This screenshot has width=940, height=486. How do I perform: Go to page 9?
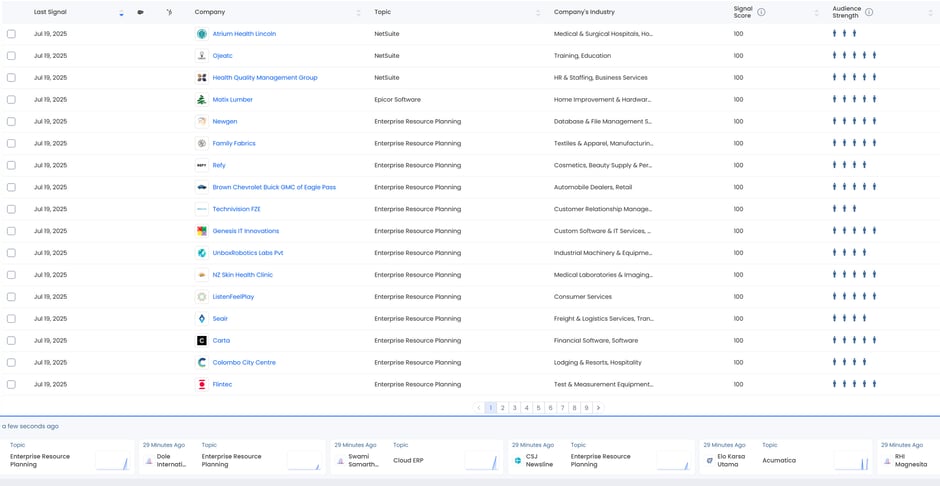click(x=586, y=408)
